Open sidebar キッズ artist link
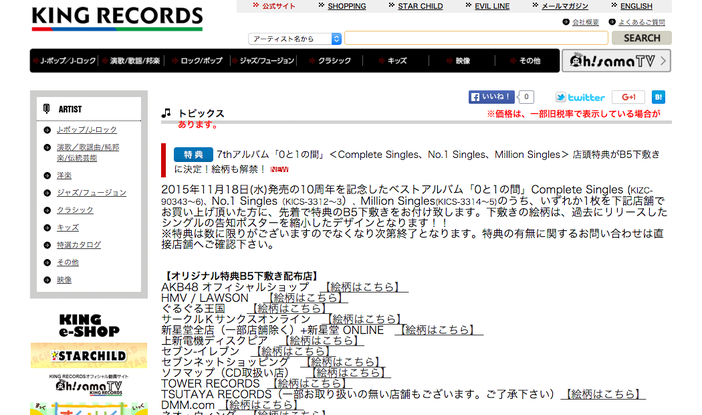The width and height of the screenshot is (702, 415). 68,228
